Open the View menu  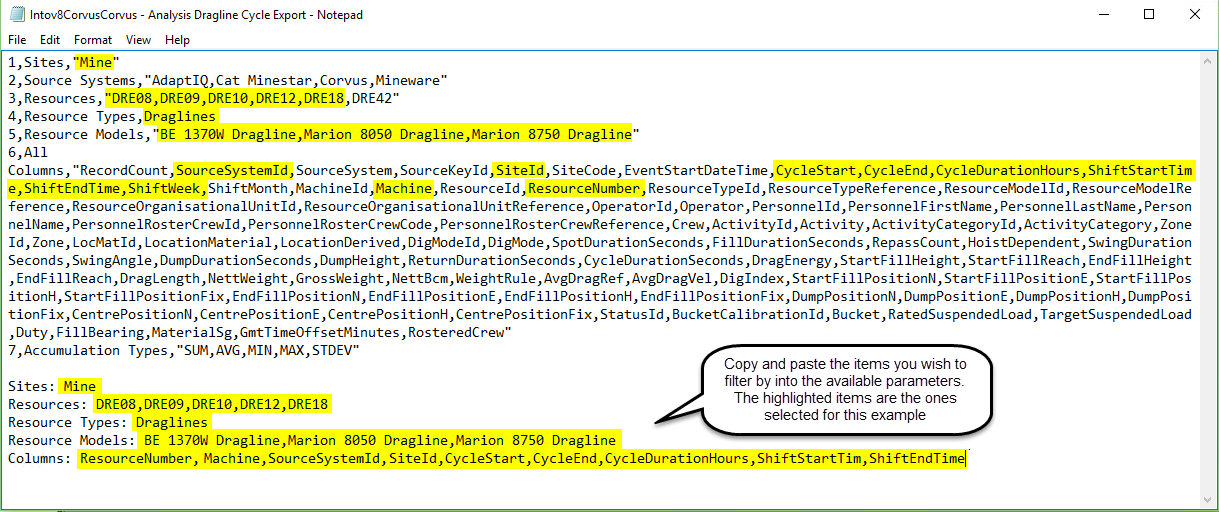(x=138, y=40)
